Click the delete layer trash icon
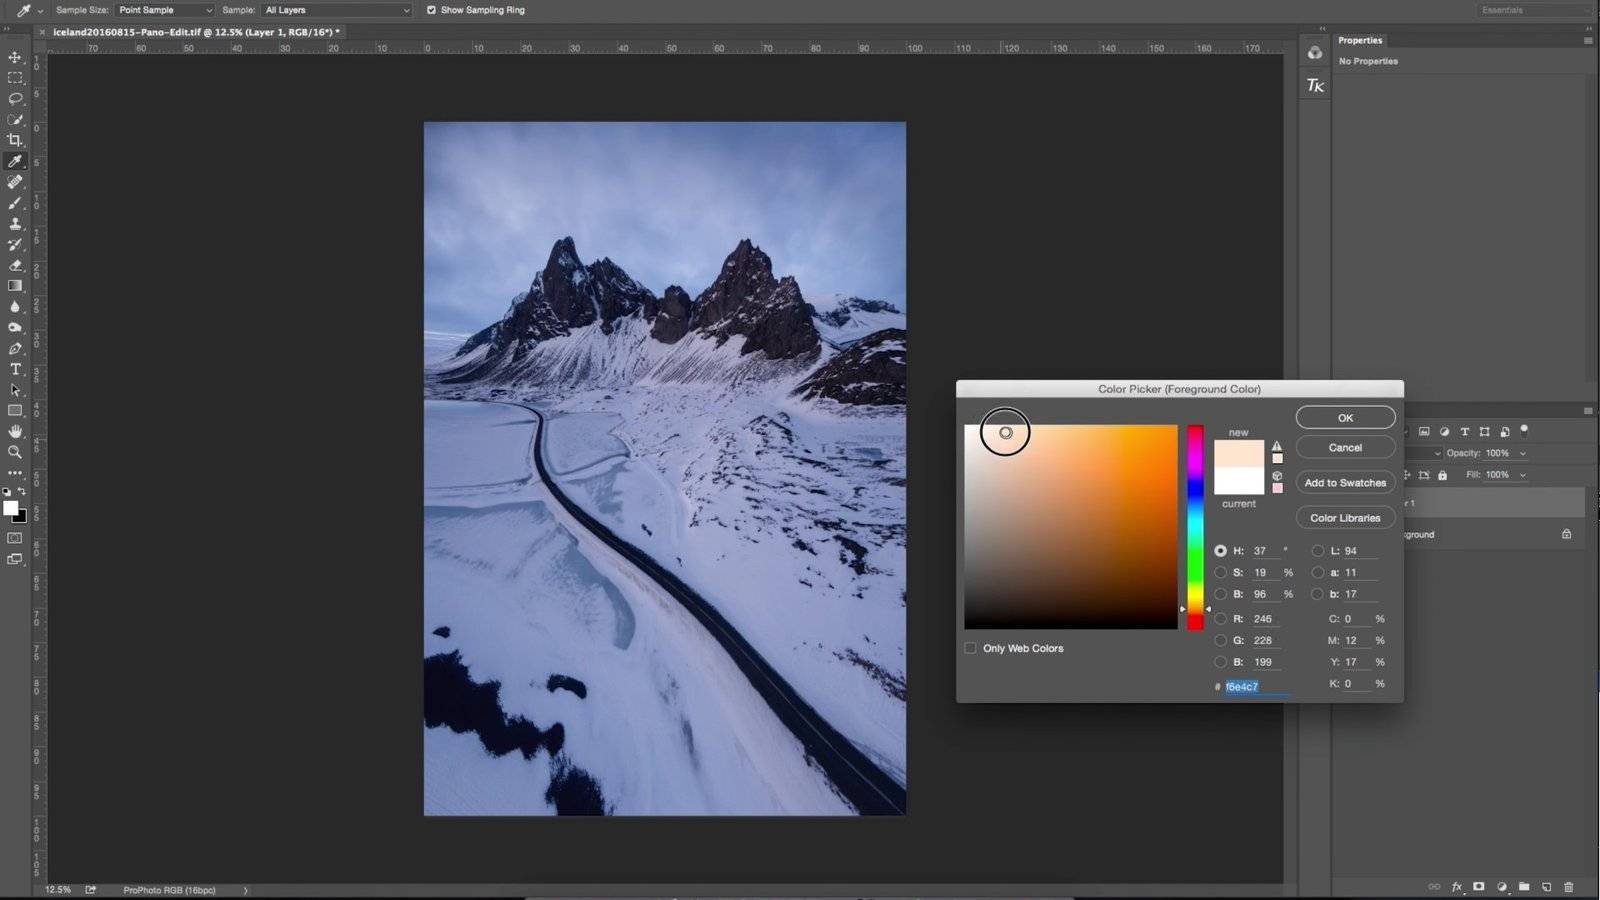The image size is (1600, 900). click(1568, 887)
